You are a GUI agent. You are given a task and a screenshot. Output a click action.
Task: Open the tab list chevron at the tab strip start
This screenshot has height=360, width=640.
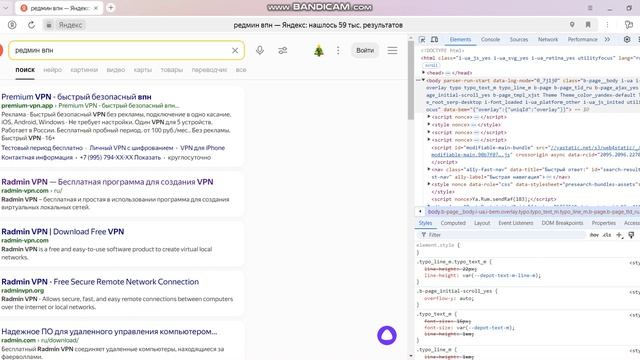[x=6, y=8]
